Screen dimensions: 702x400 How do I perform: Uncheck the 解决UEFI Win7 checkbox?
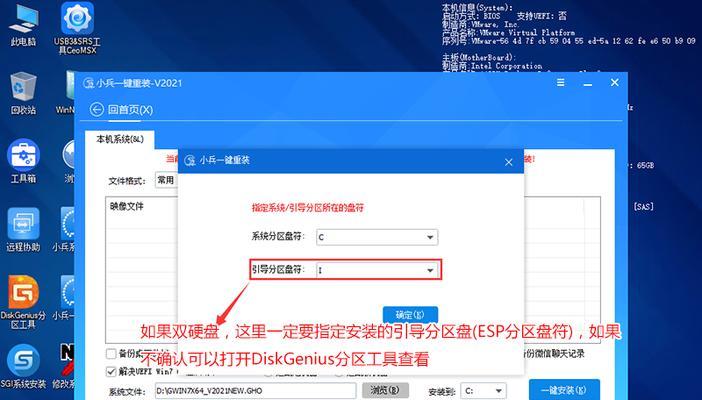111,371
